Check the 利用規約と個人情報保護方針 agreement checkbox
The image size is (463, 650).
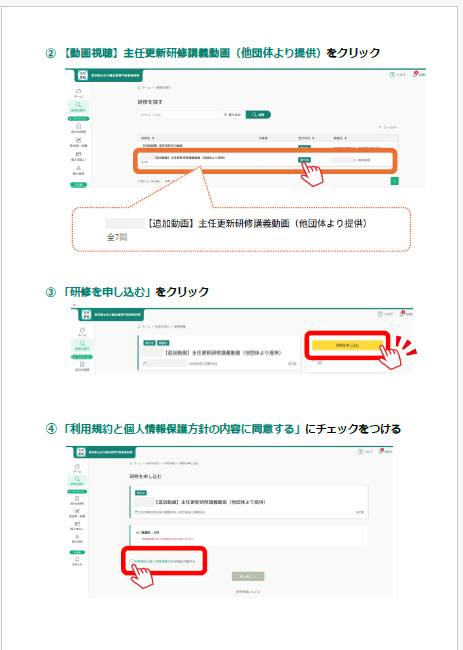pos(131,561)
